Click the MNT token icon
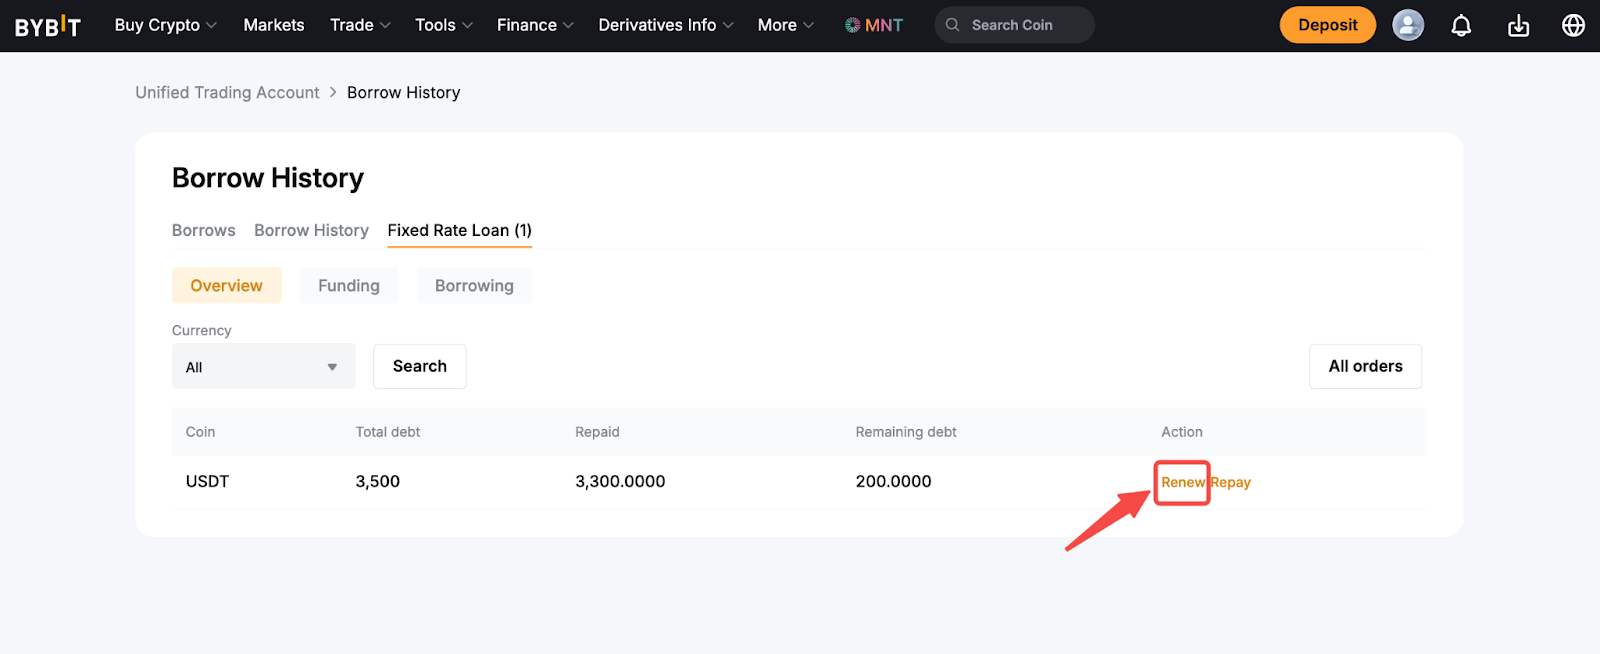Viewport: 1600px width, 654px height. pos(852,25)
